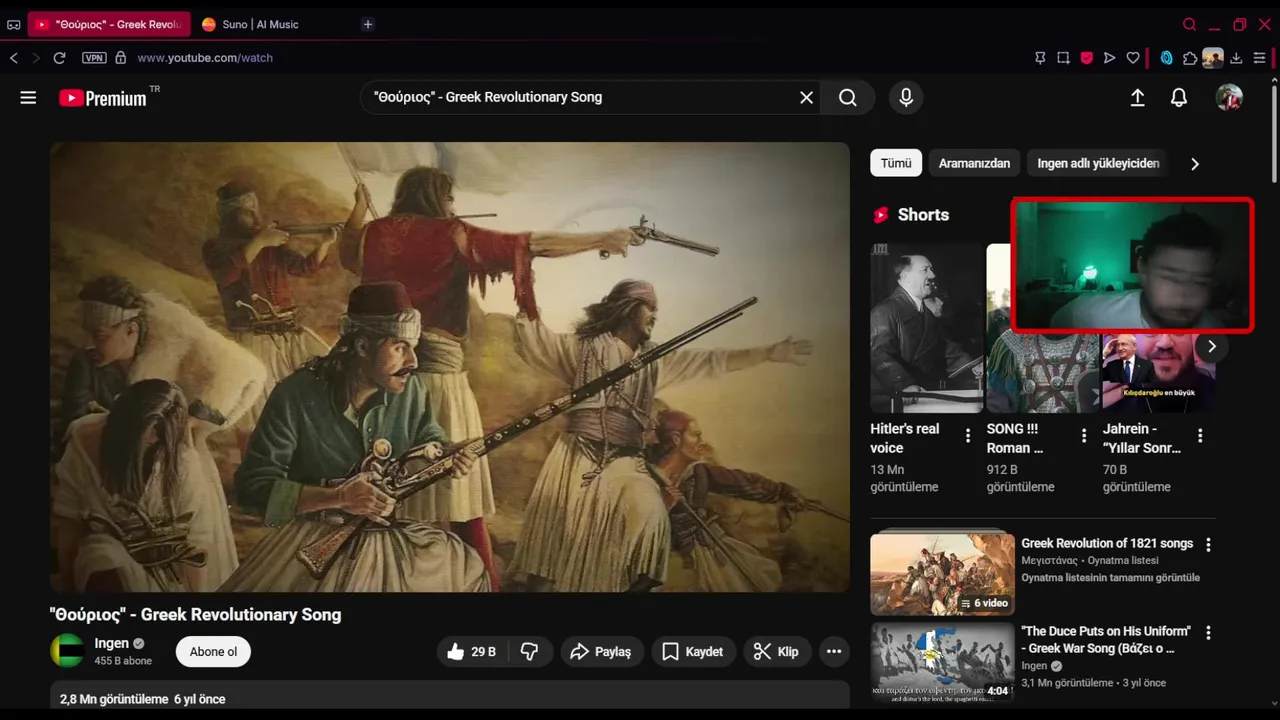
Task: Go forward with the browser forward arrow
Action: click(37, 58)
